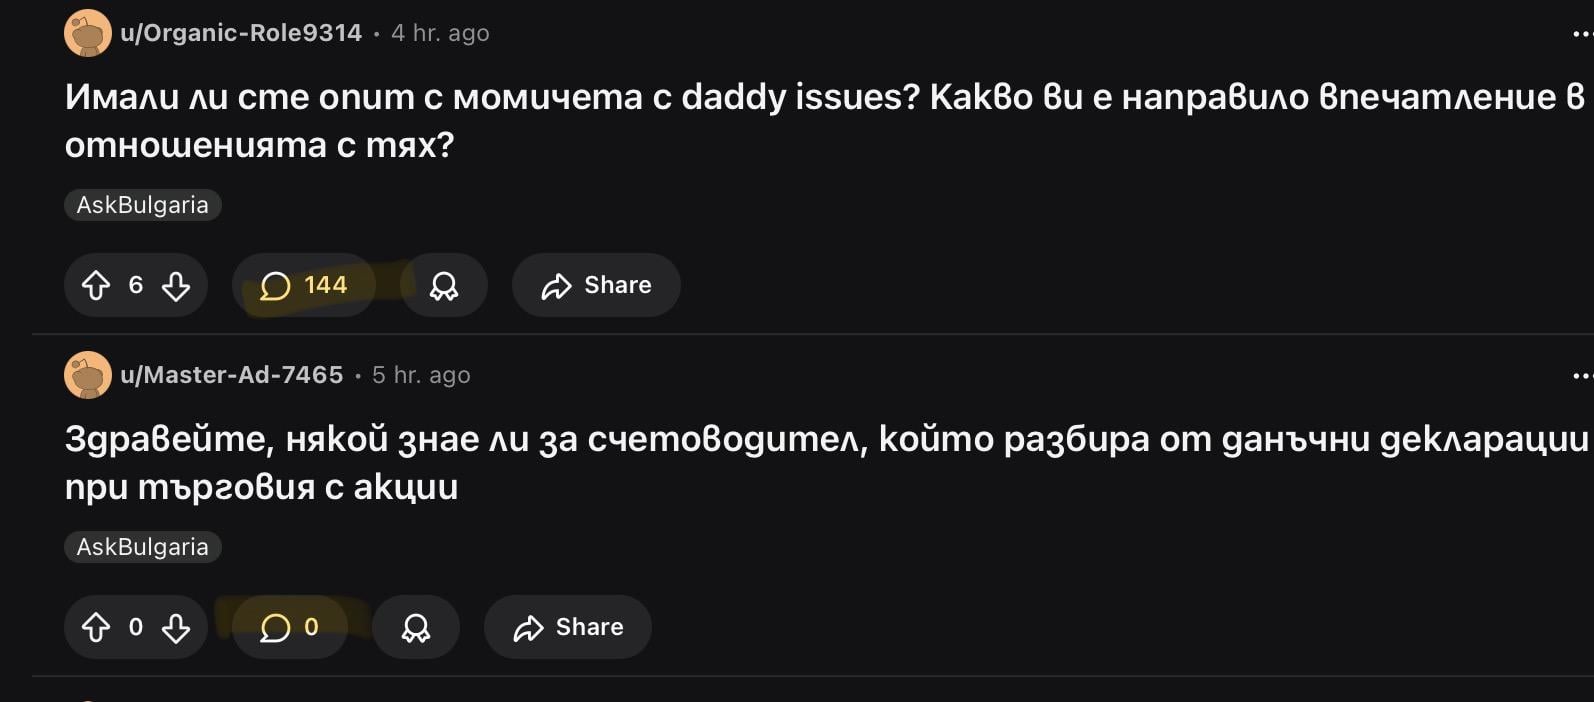1594x702 pixels.
Task: Click the Master-Ad-7465 avatar image
Action: point(88,375)
